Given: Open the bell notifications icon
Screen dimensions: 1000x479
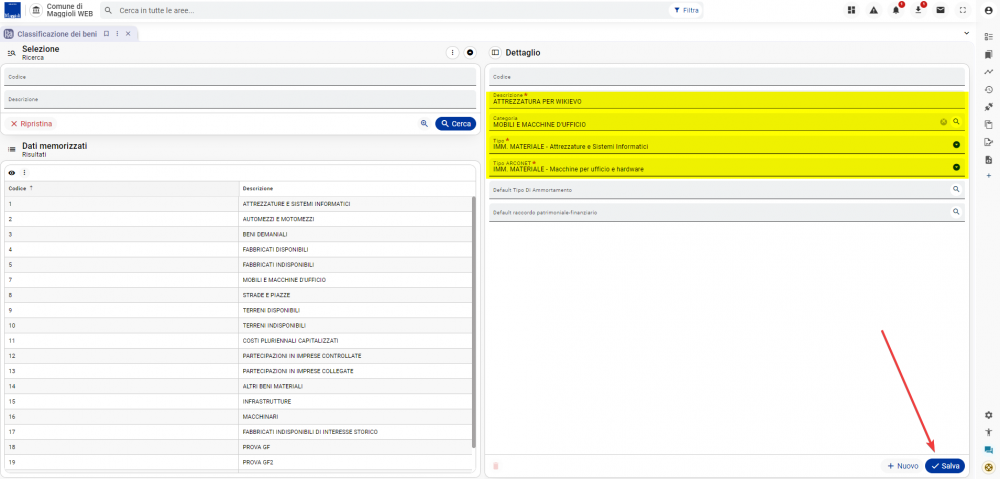Looking at the screenshot, I should pos(896,10).
